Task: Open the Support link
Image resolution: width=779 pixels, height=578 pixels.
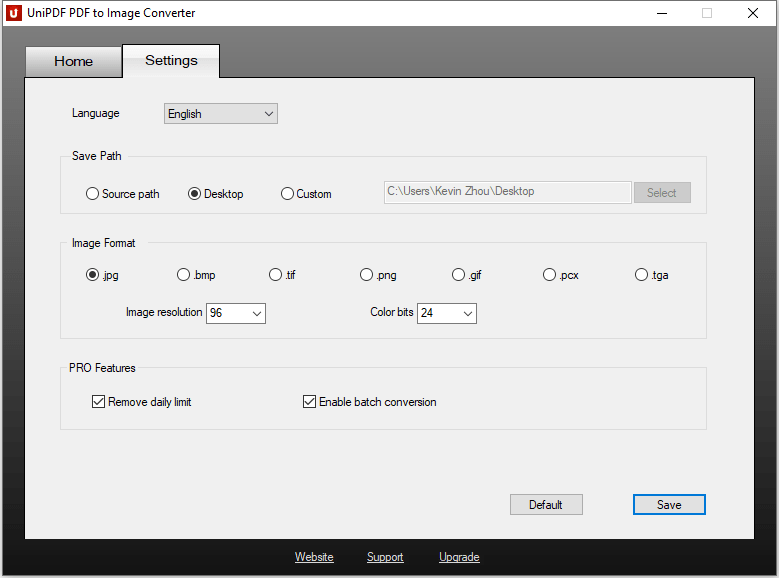Action: coord(385,557)
